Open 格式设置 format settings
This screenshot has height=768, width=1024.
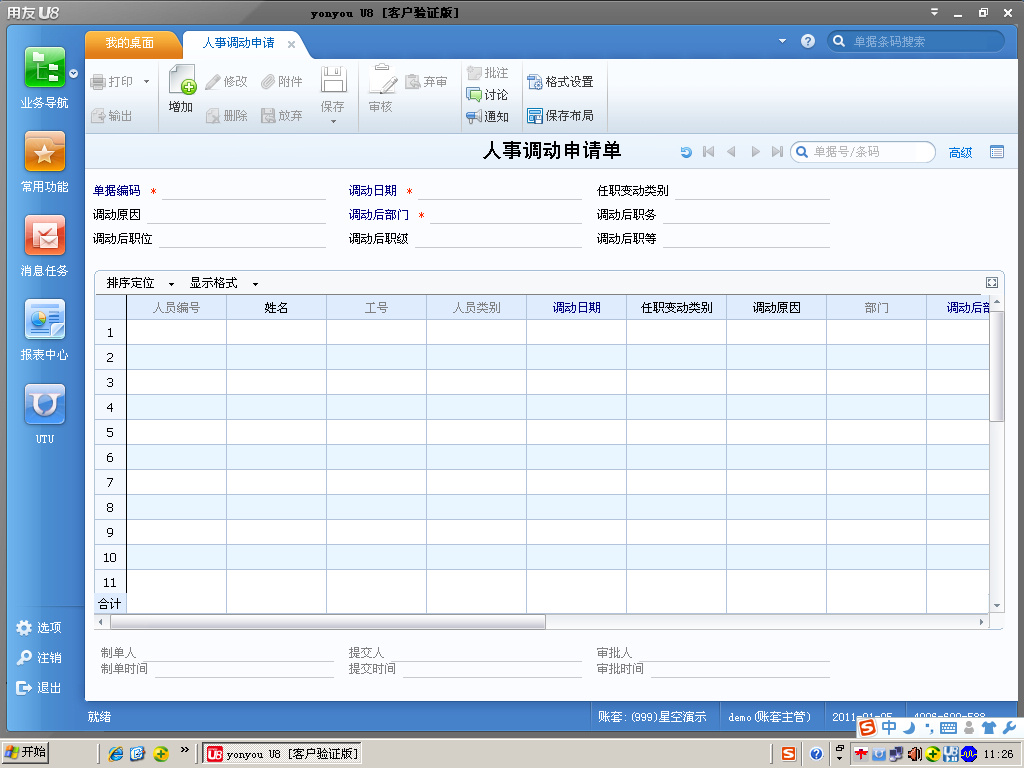(560, 82)
